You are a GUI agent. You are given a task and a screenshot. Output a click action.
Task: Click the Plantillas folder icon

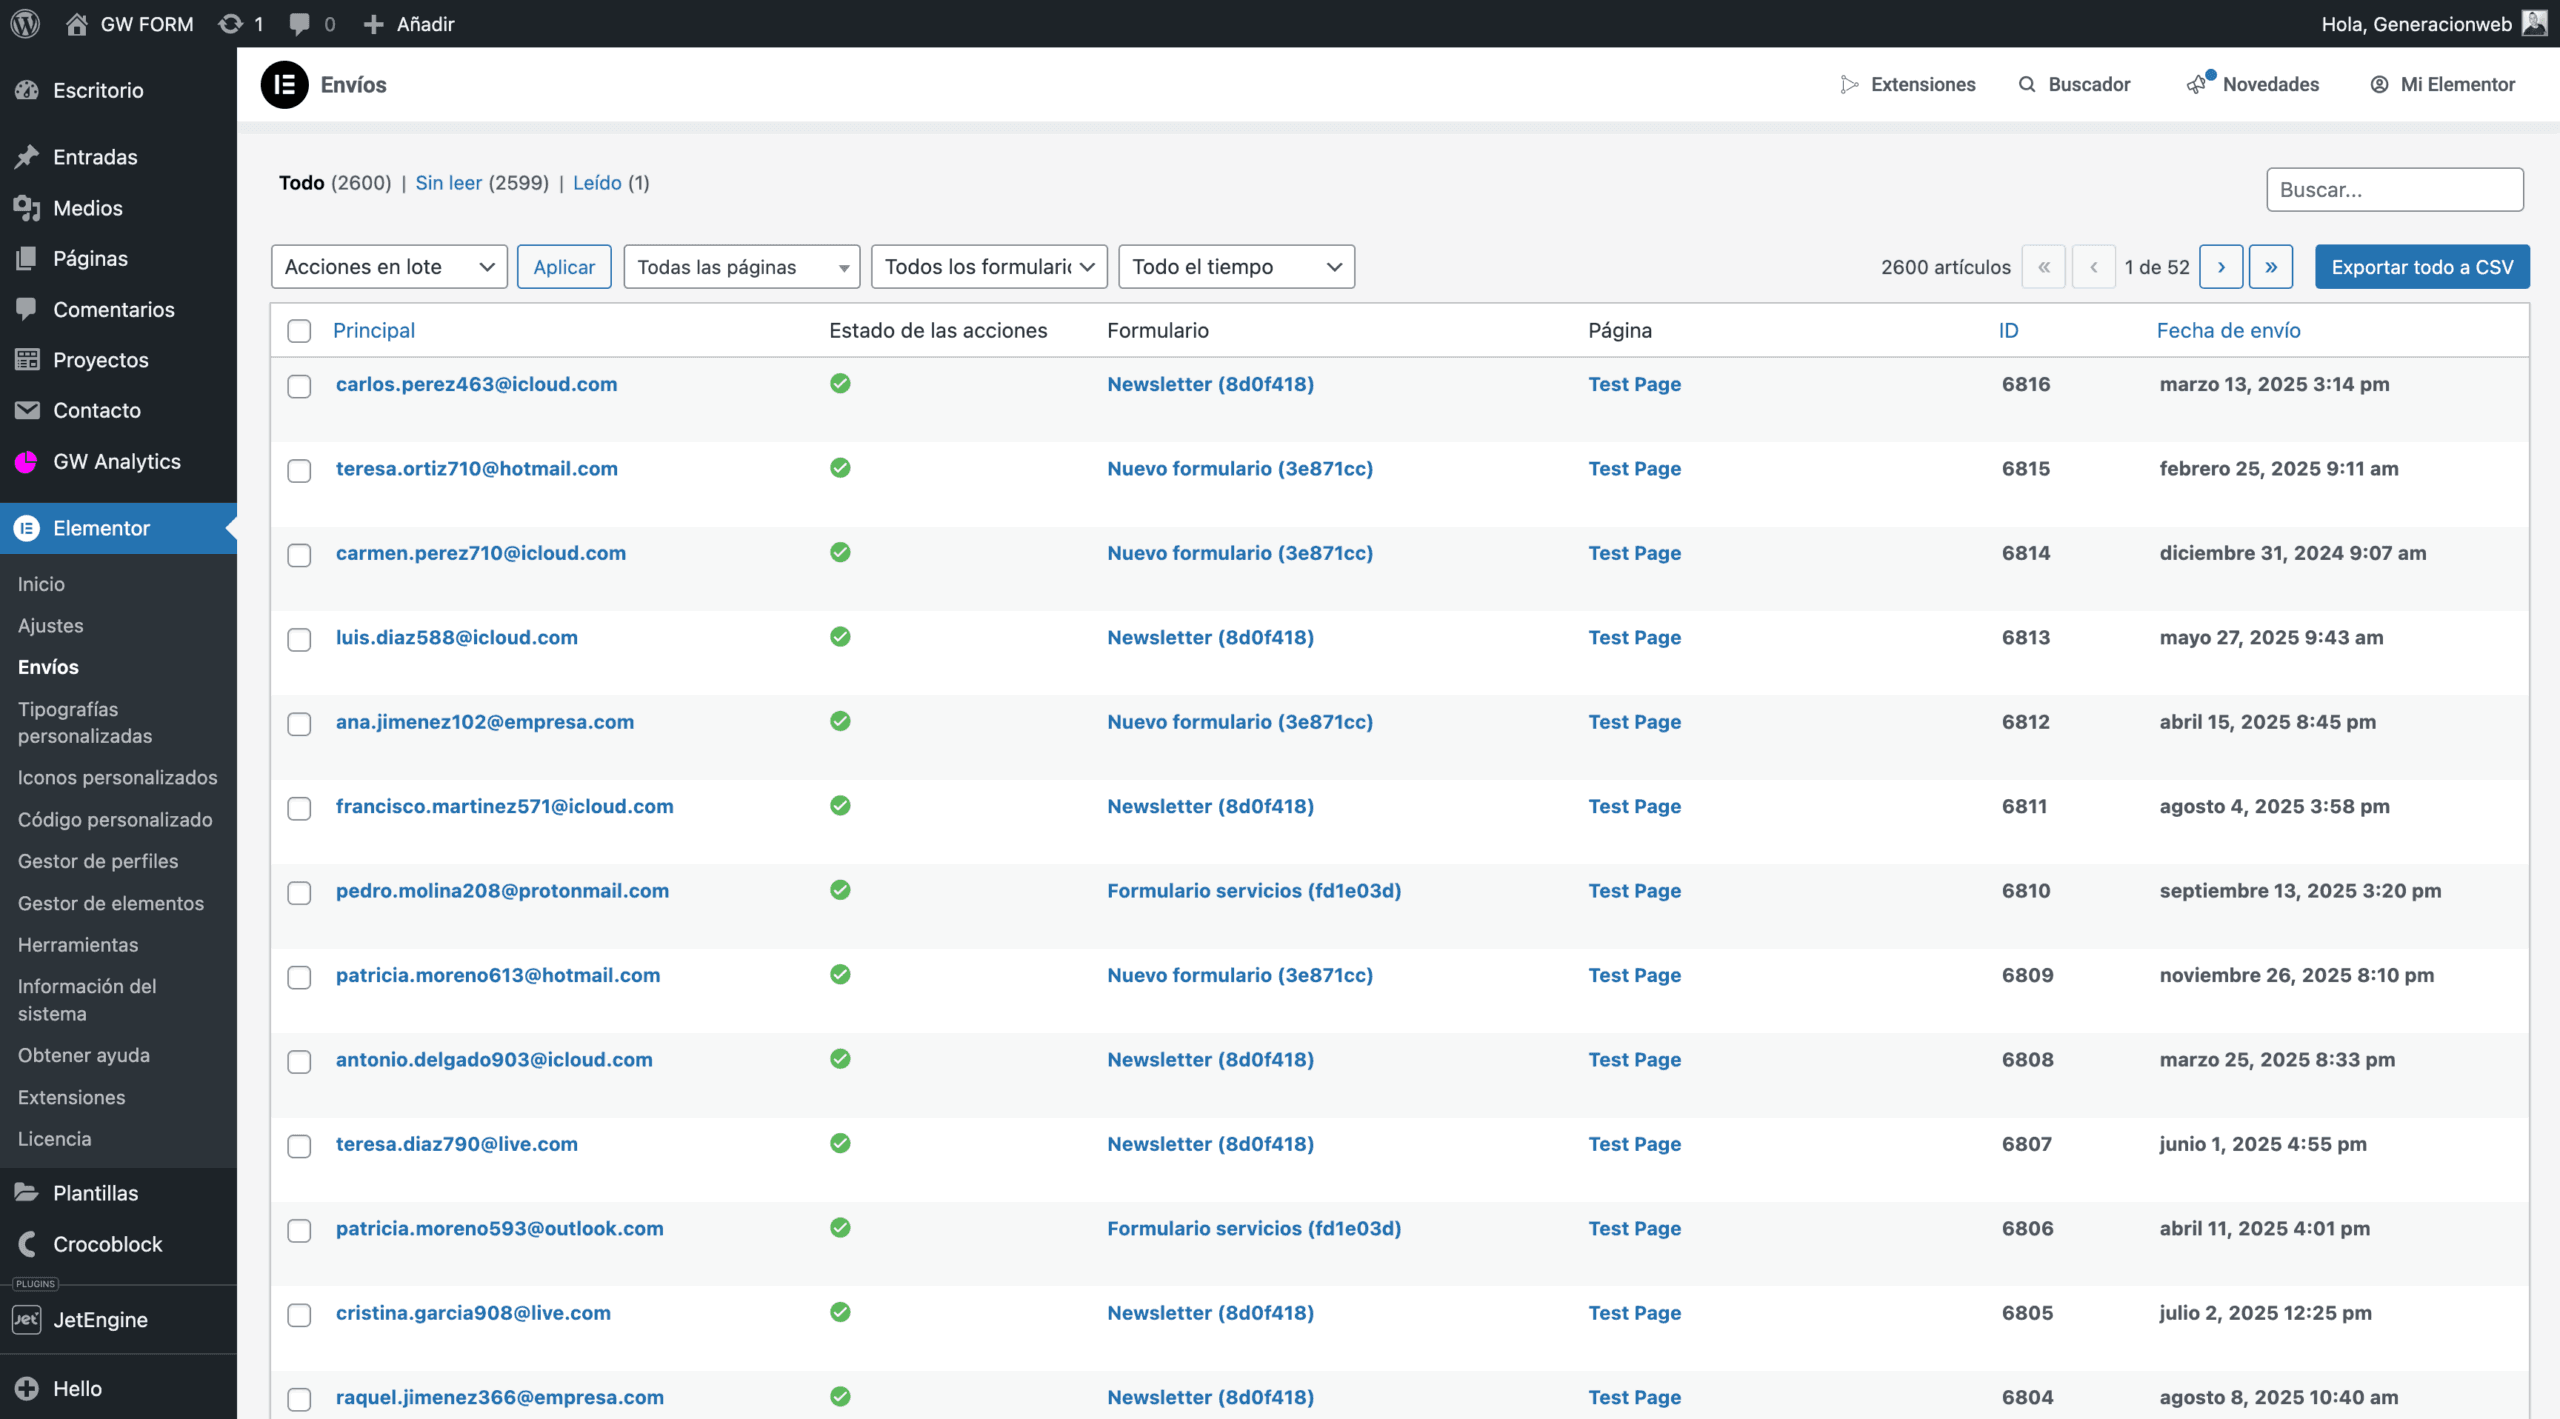click(x=27, y=1193)
